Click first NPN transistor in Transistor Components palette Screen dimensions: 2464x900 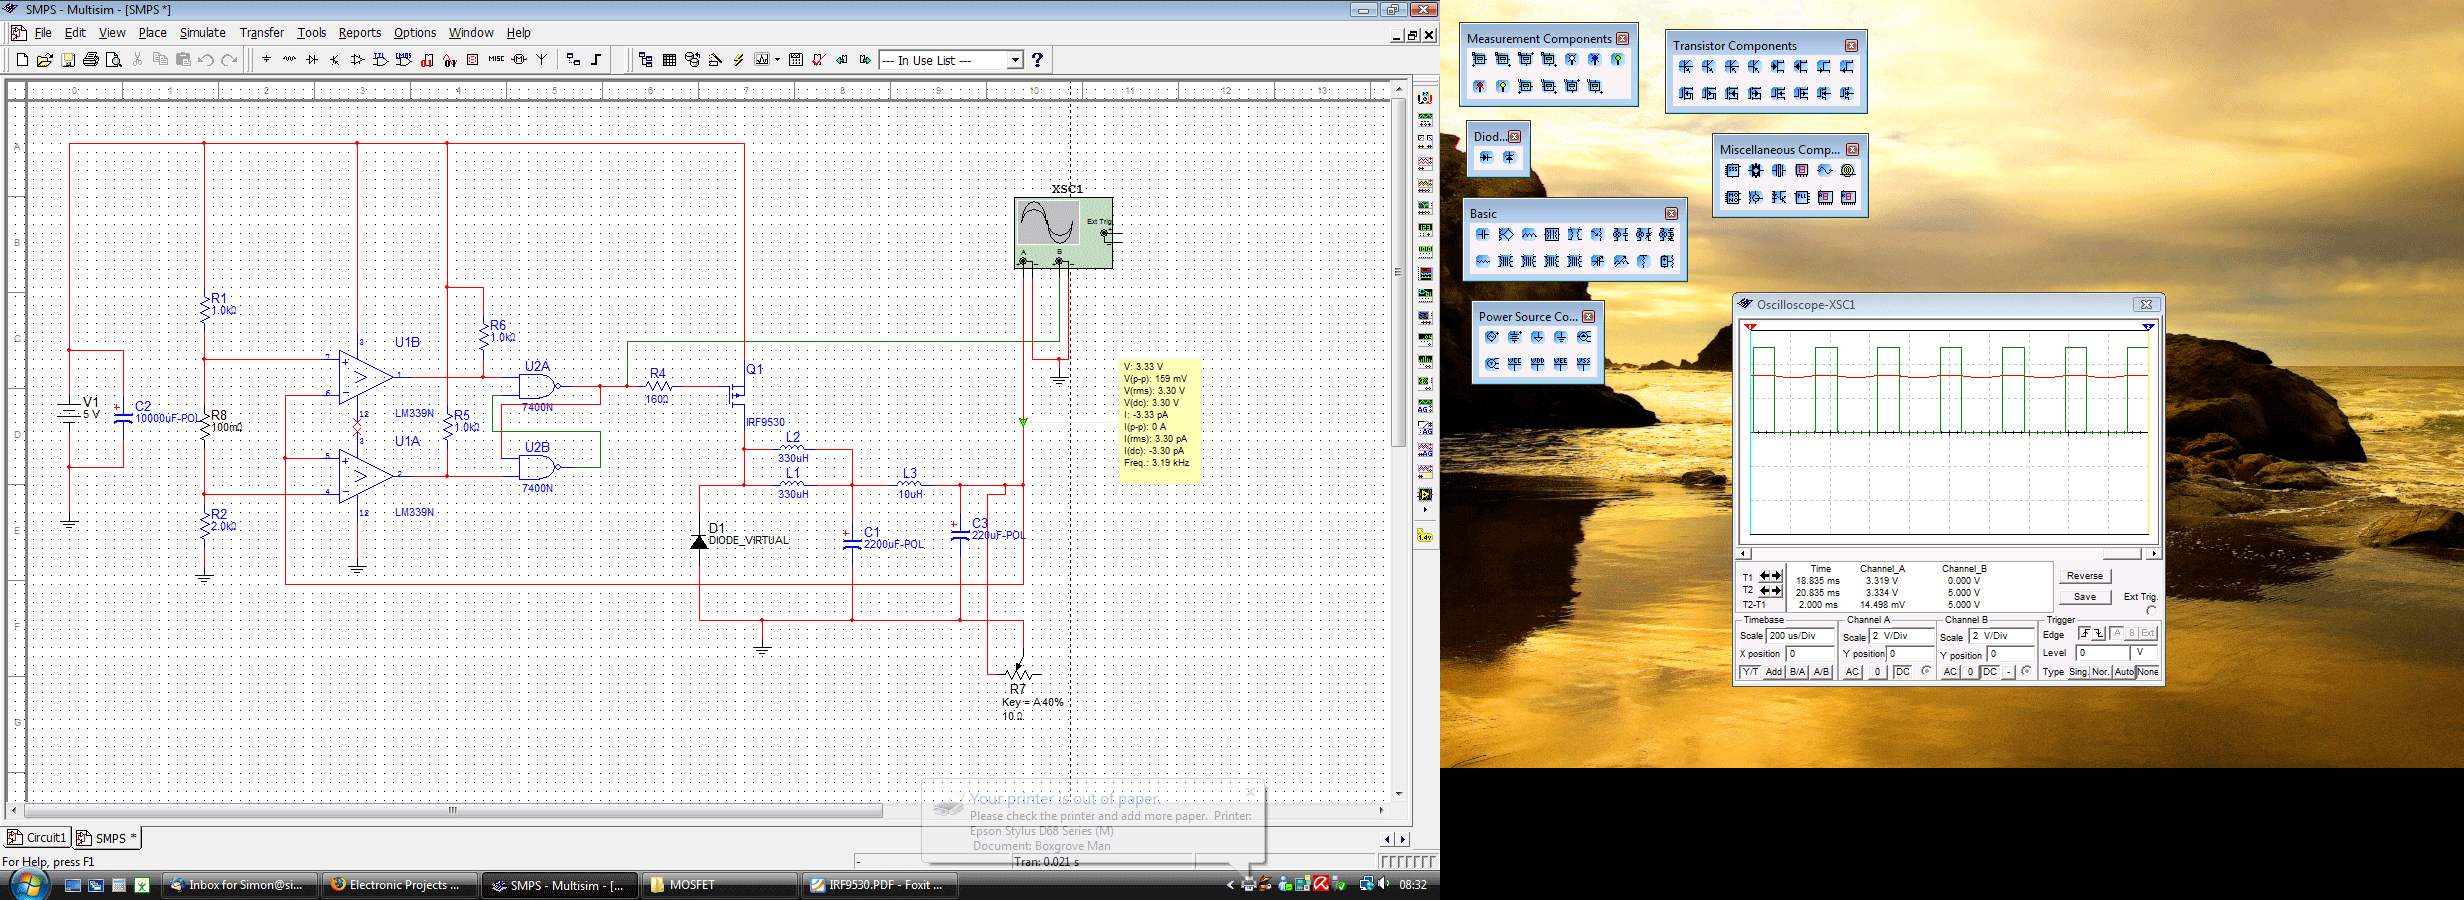[1686, 66]
